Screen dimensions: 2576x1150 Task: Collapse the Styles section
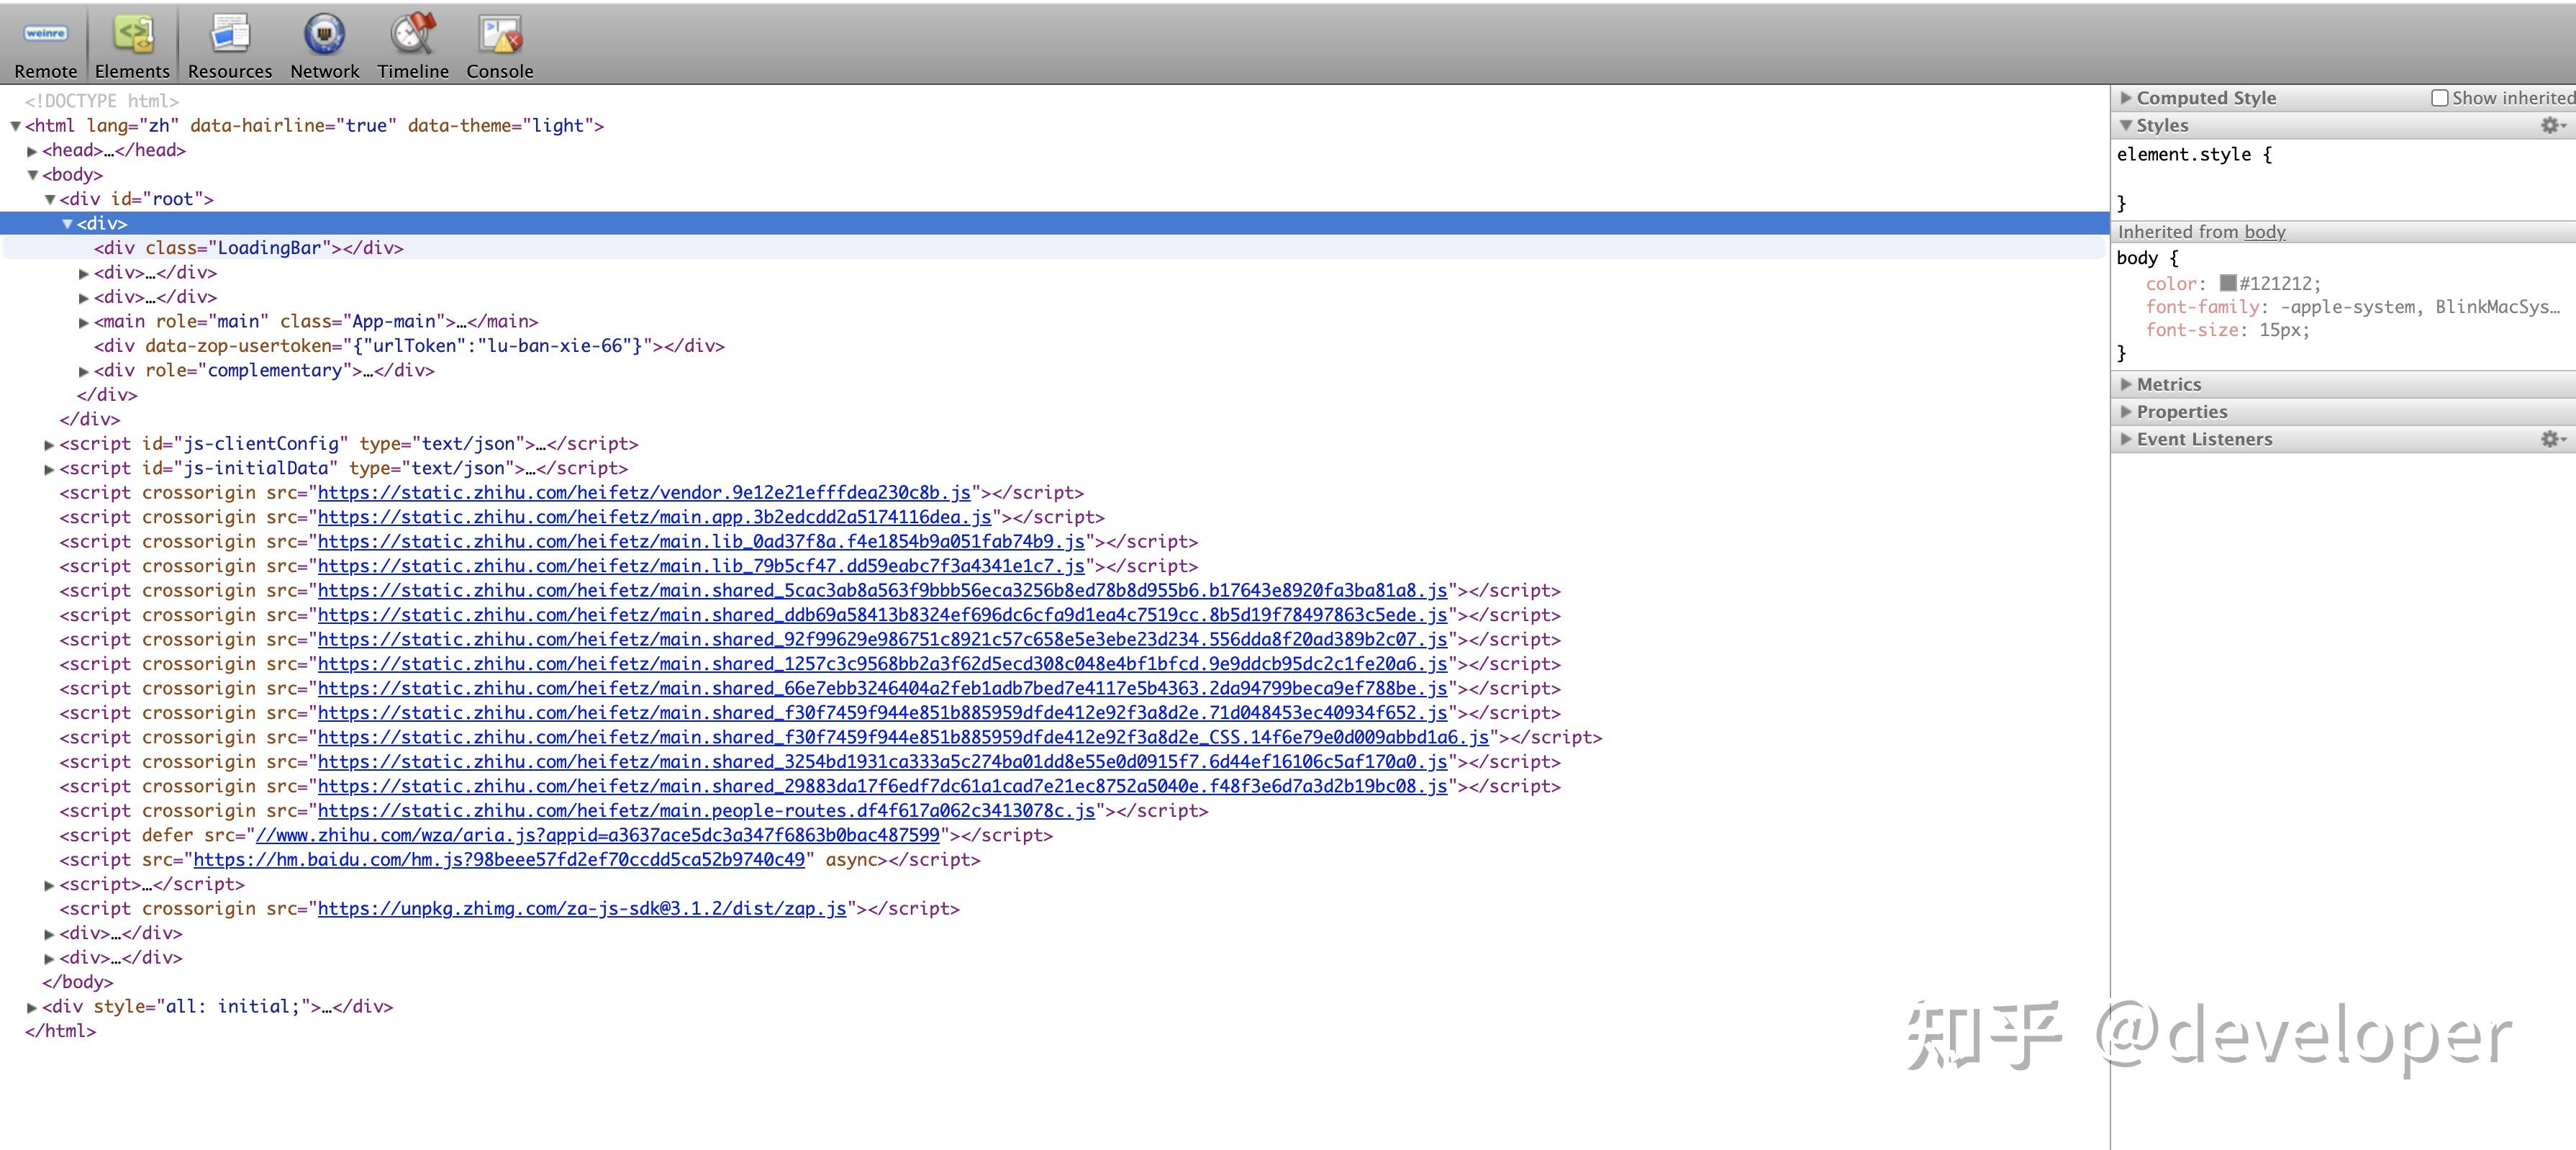2126,125
